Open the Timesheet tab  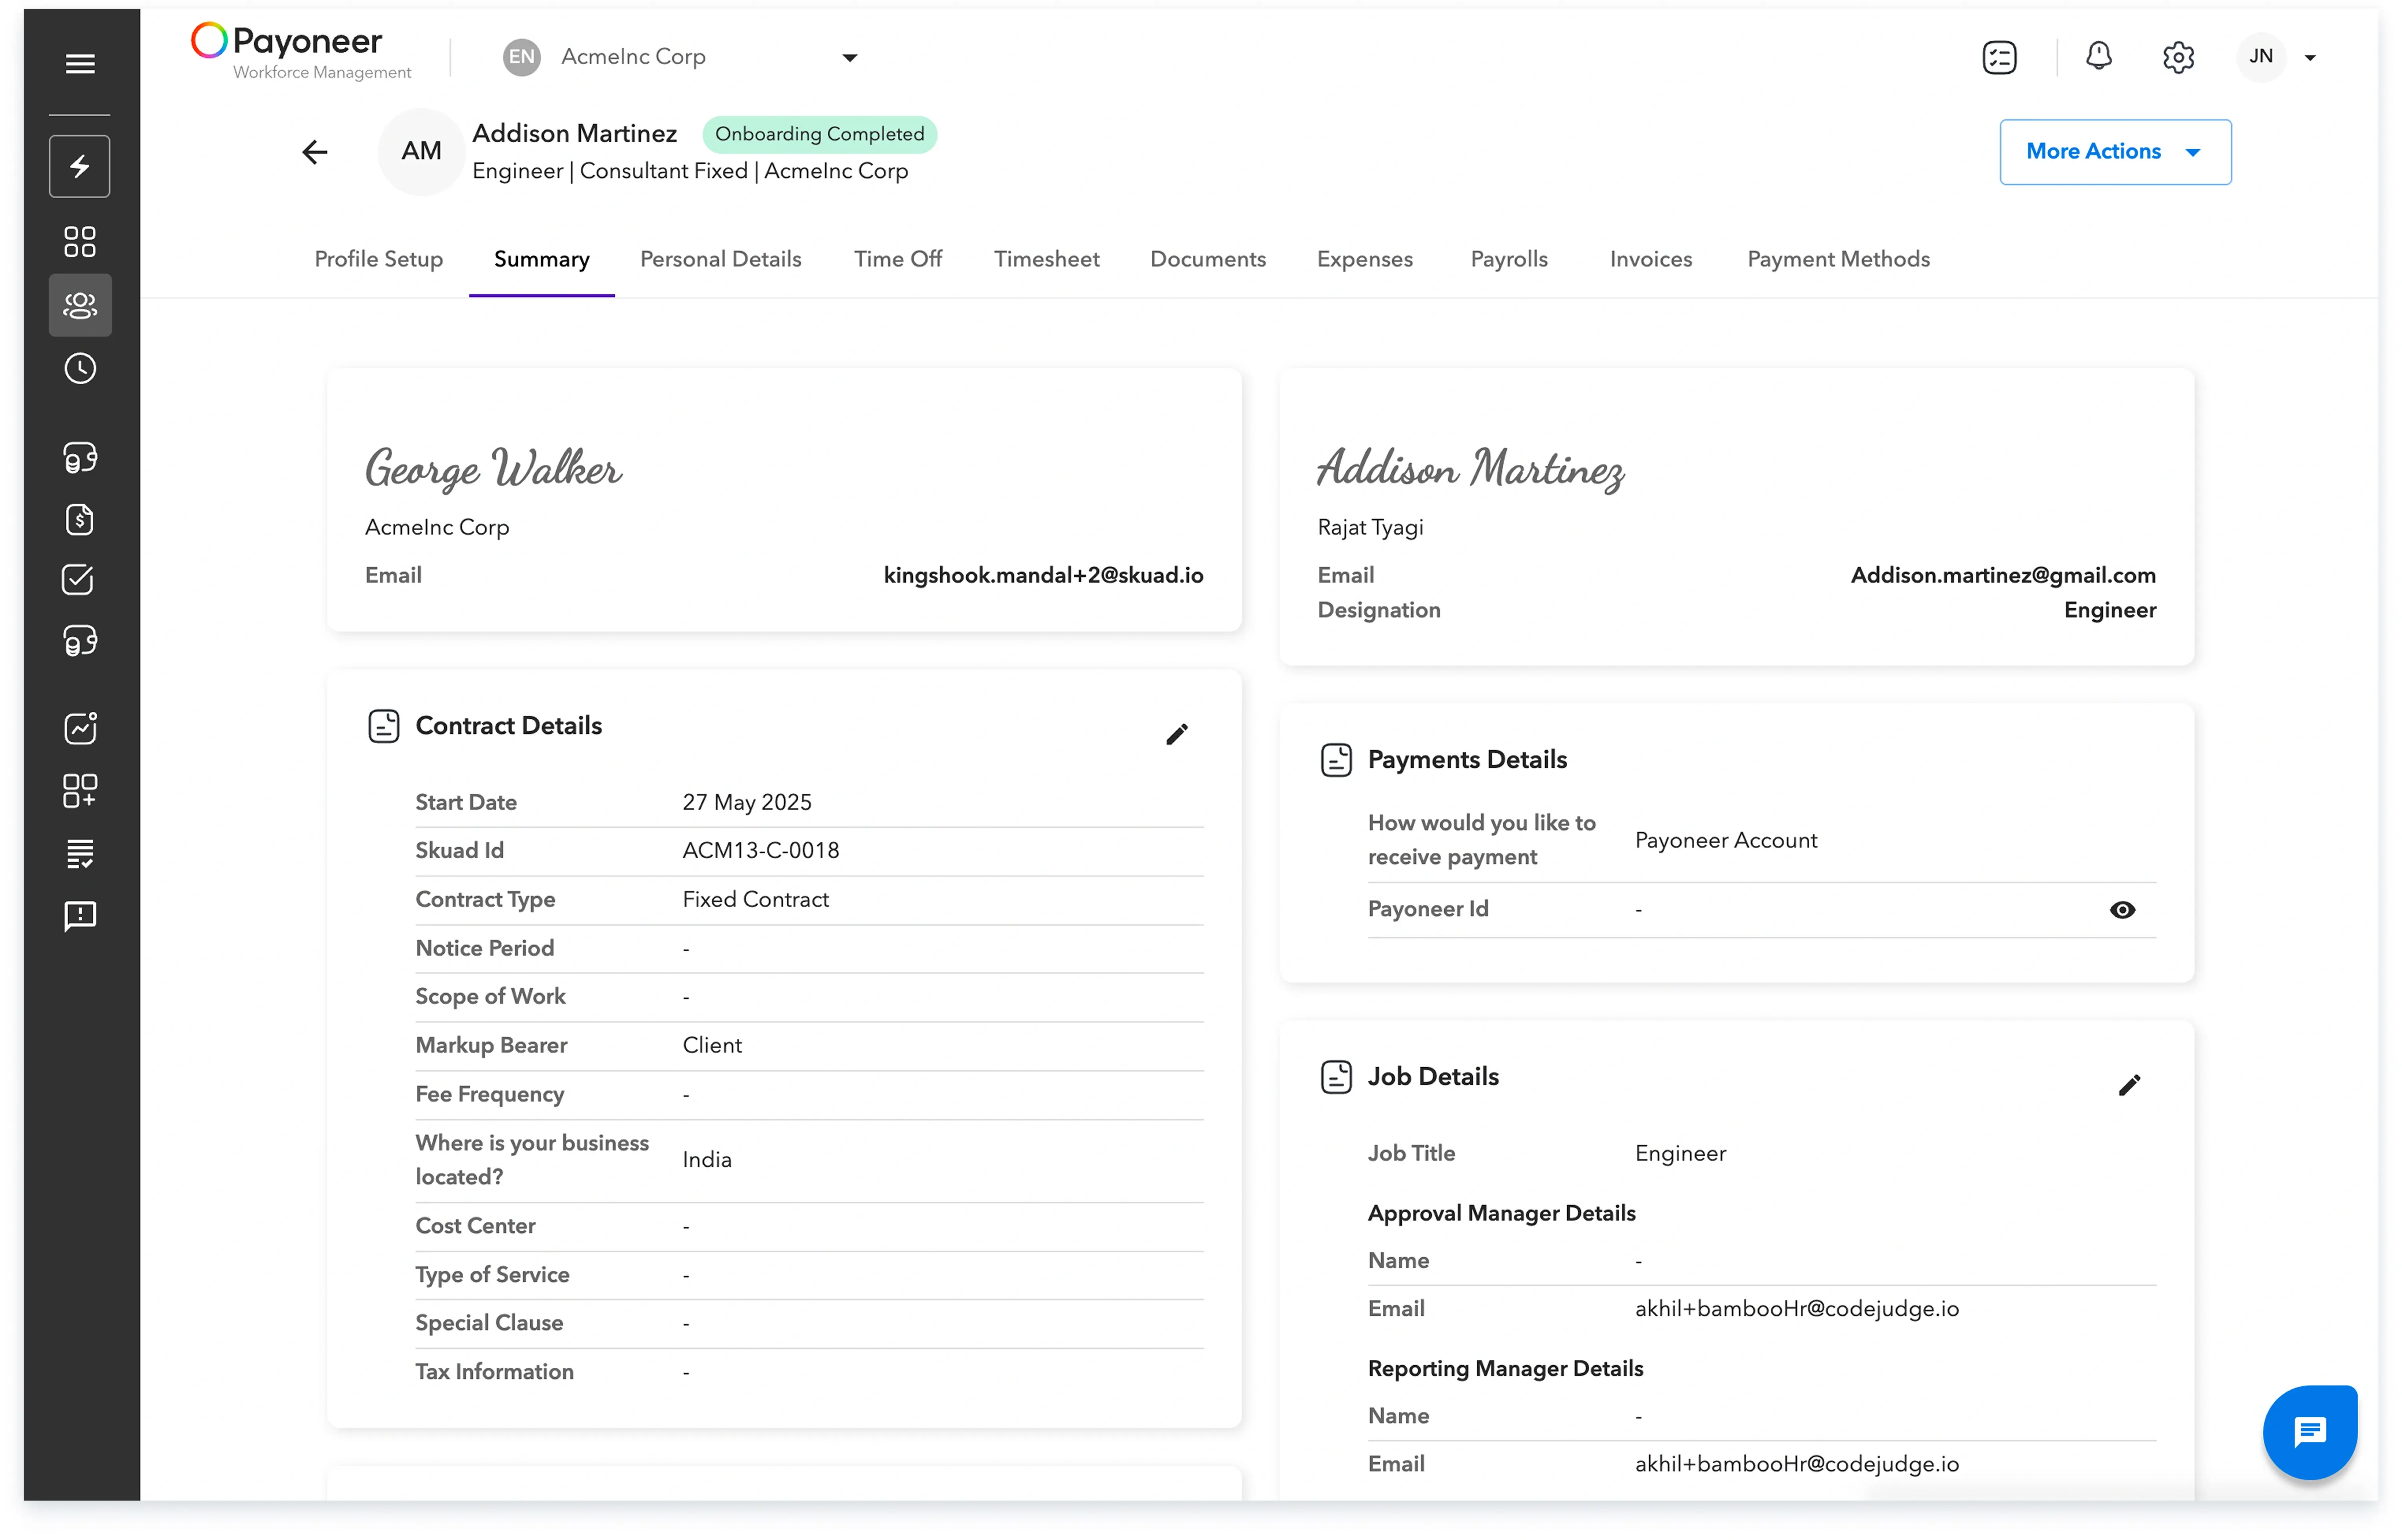pyautogui.click(x=1046, y=259)
